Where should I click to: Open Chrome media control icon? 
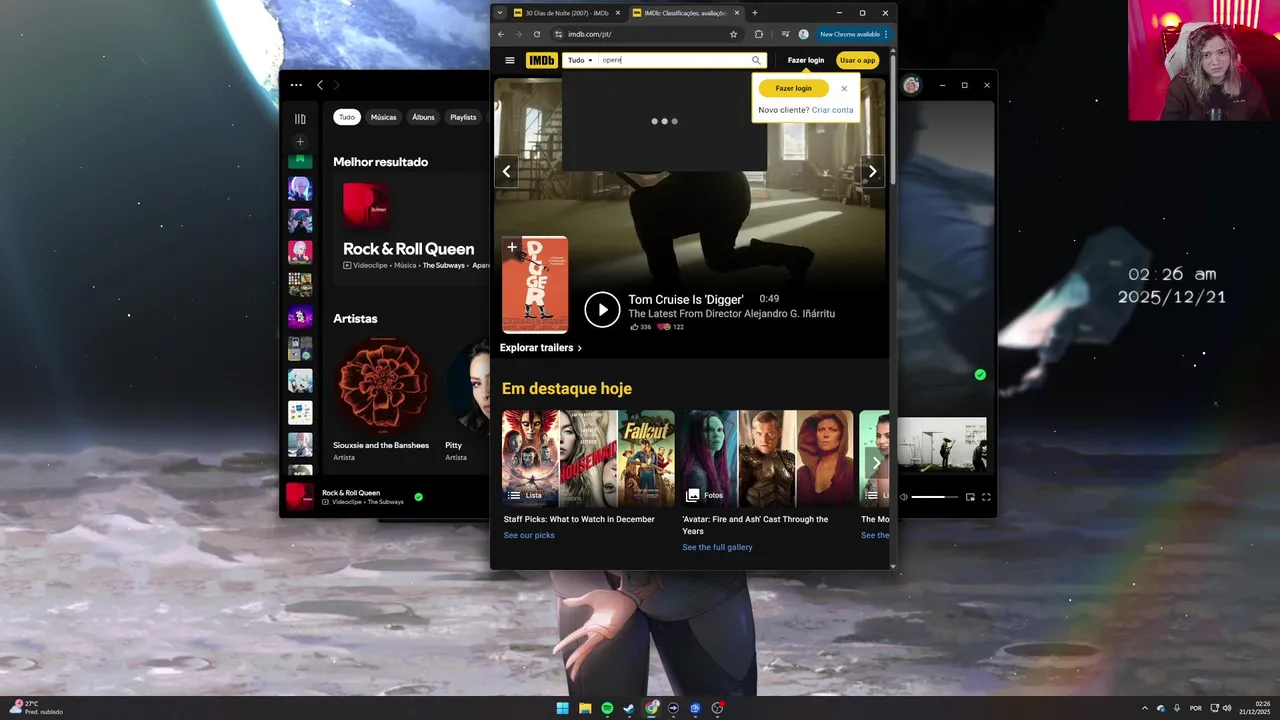[785, 34]
